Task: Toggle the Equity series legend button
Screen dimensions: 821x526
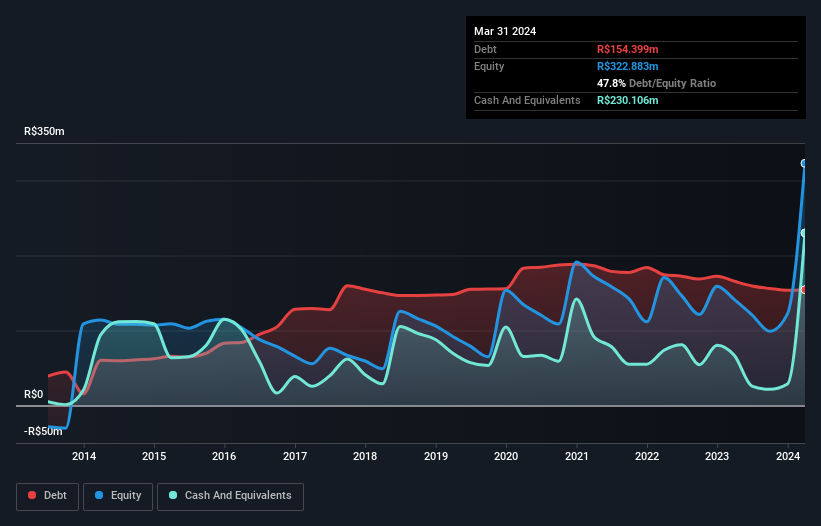Action: [118, 496]
